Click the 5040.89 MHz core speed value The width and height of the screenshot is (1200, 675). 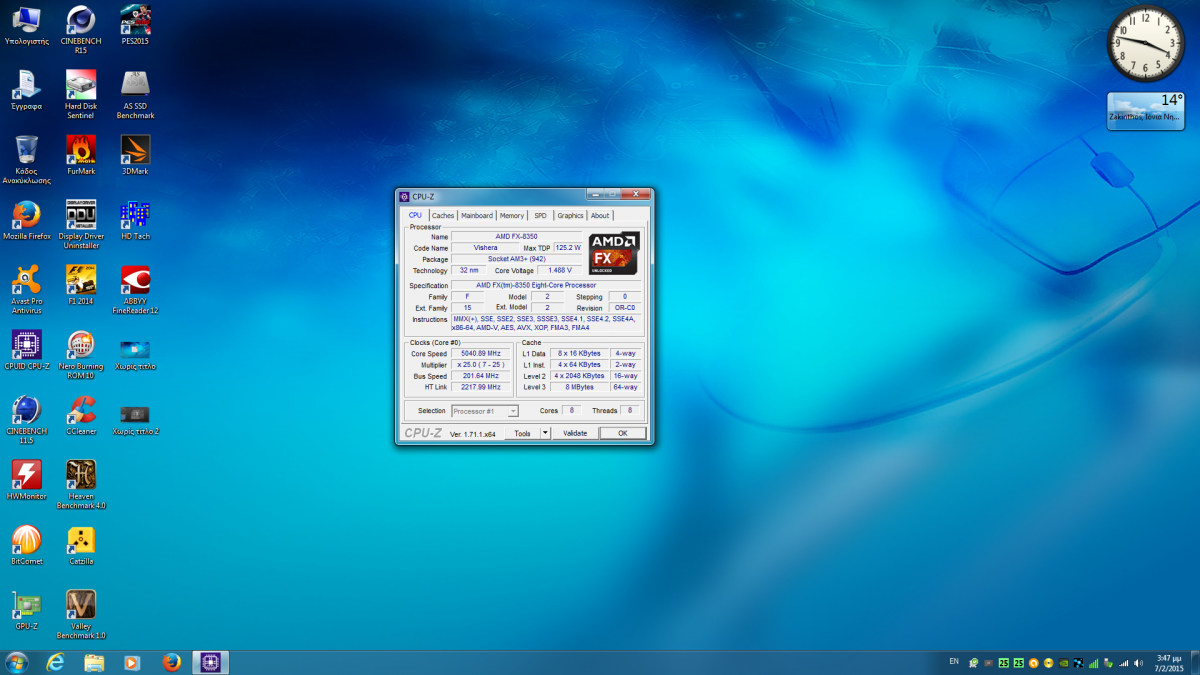pyautogui.click(x=481, y=354)
